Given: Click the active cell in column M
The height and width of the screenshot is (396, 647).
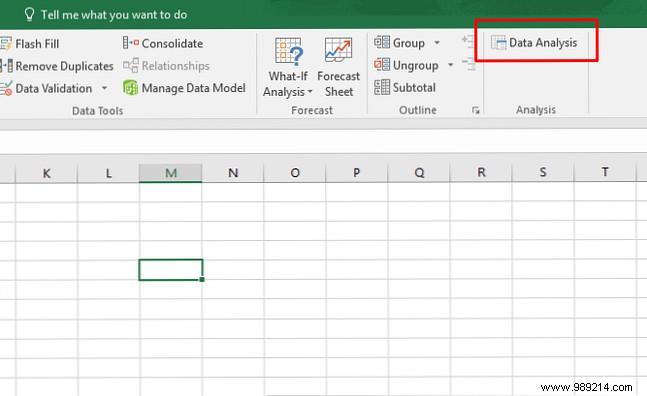Looking at the screenshot, I should pyautogui.click(x=170, y=270).
